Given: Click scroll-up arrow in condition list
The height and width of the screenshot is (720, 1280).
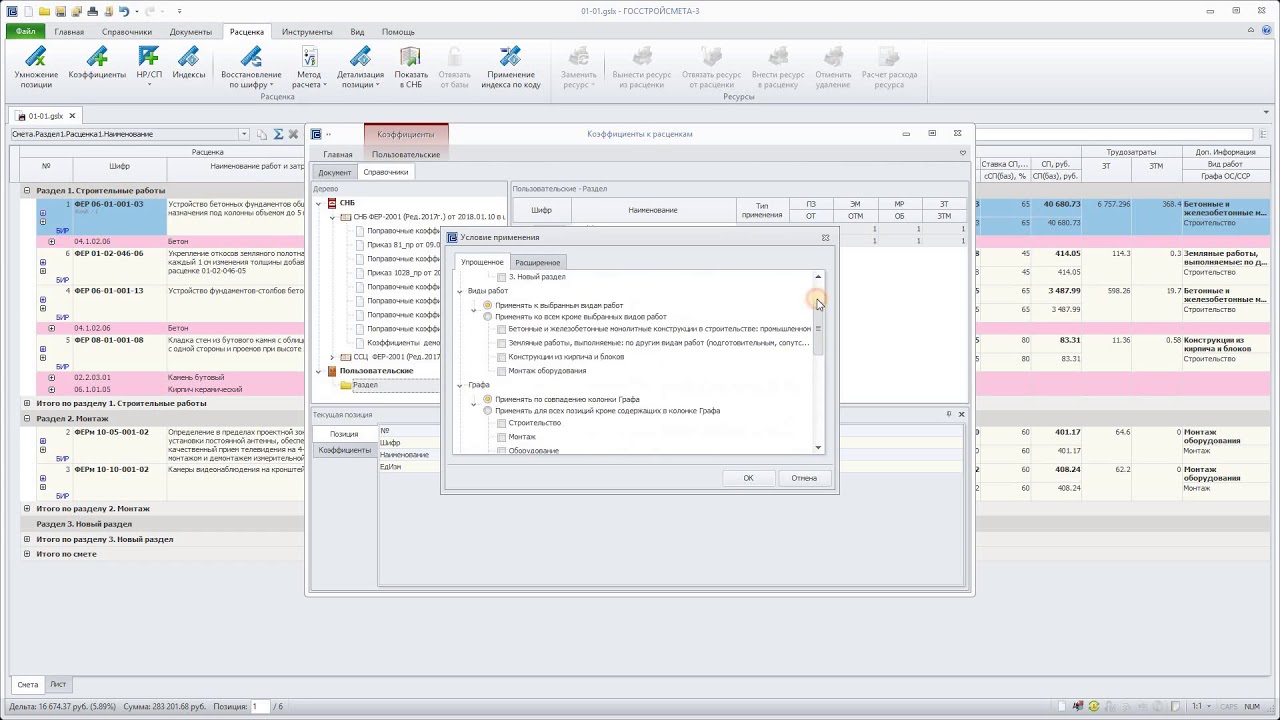Looking at the screenshot, I should [x=818, y=277].
